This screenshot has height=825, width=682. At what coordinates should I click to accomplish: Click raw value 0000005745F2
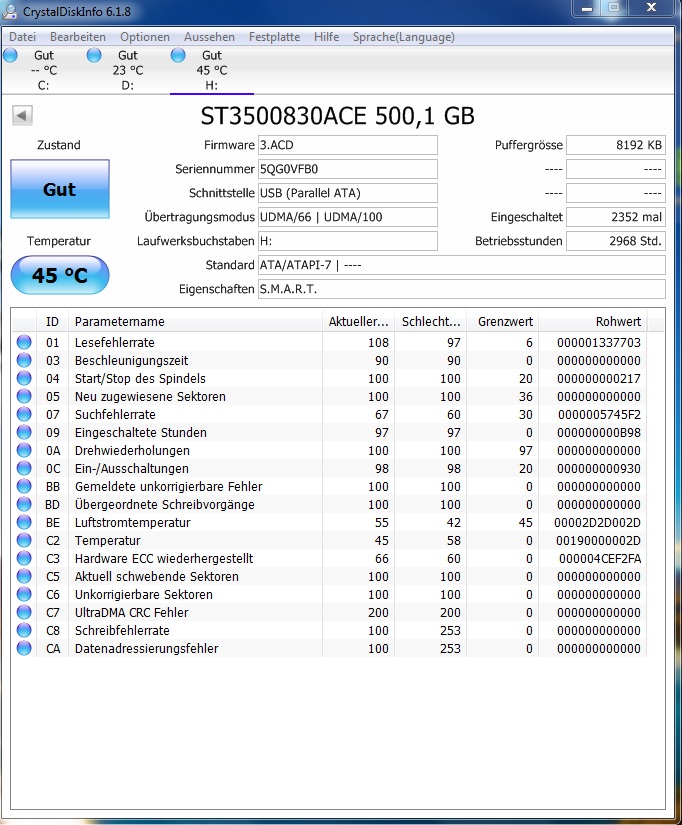599,415
